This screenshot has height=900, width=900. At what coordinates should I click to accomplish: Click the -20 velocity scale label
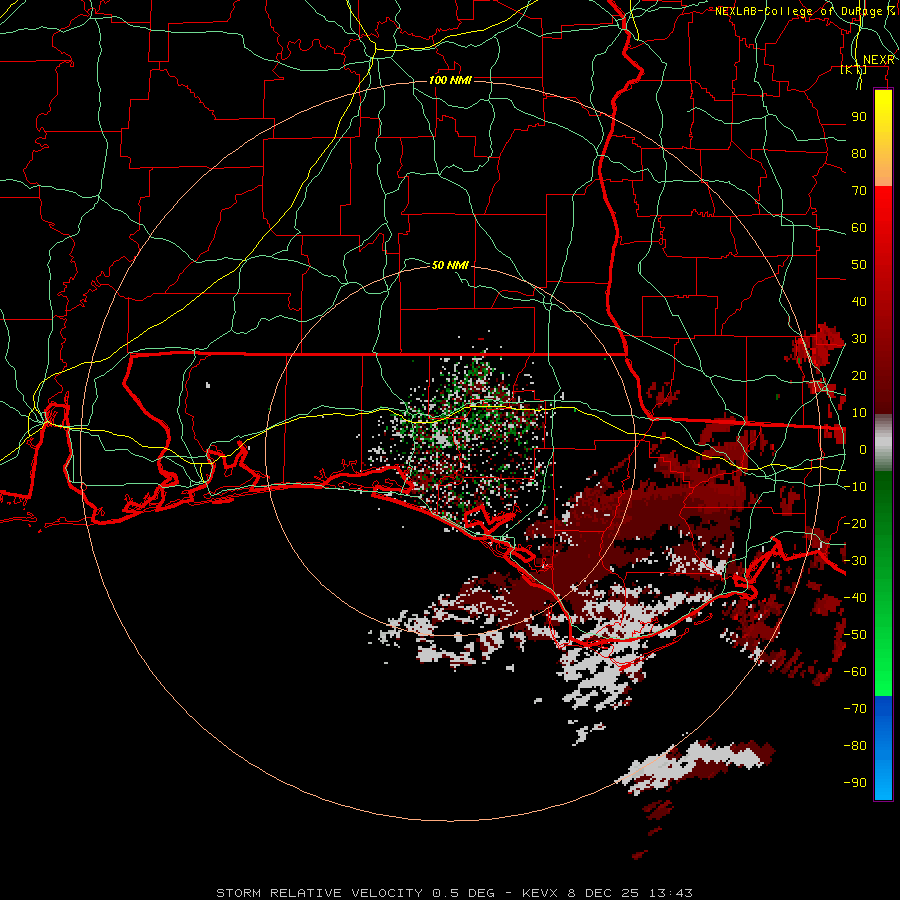[x=855, y=524]
